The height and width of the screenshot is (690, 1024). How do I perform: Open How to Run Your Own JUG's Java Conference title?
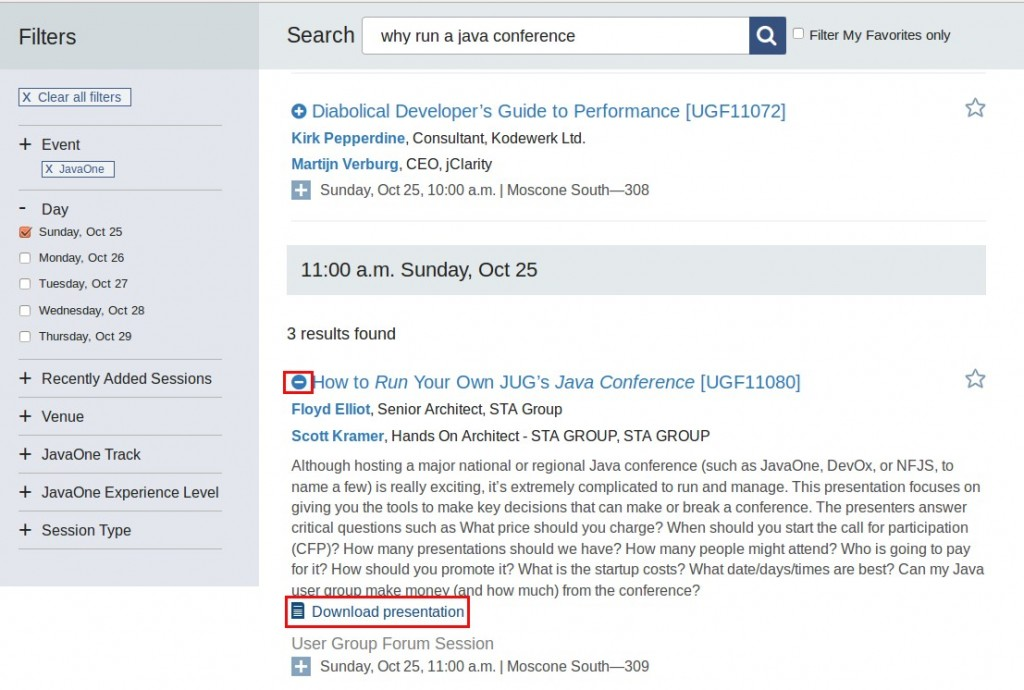point(556,382)
